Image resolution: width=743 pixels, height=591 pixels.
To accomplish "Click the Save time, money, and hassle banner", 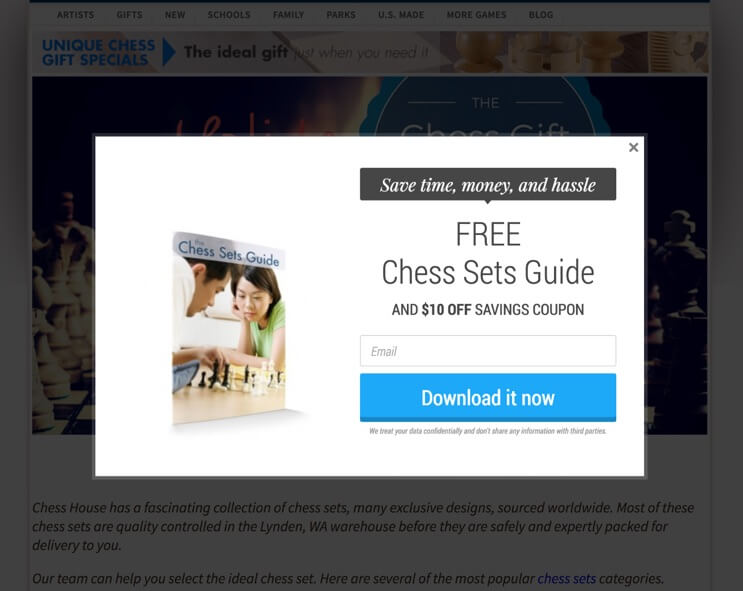I will pos(488,184).
